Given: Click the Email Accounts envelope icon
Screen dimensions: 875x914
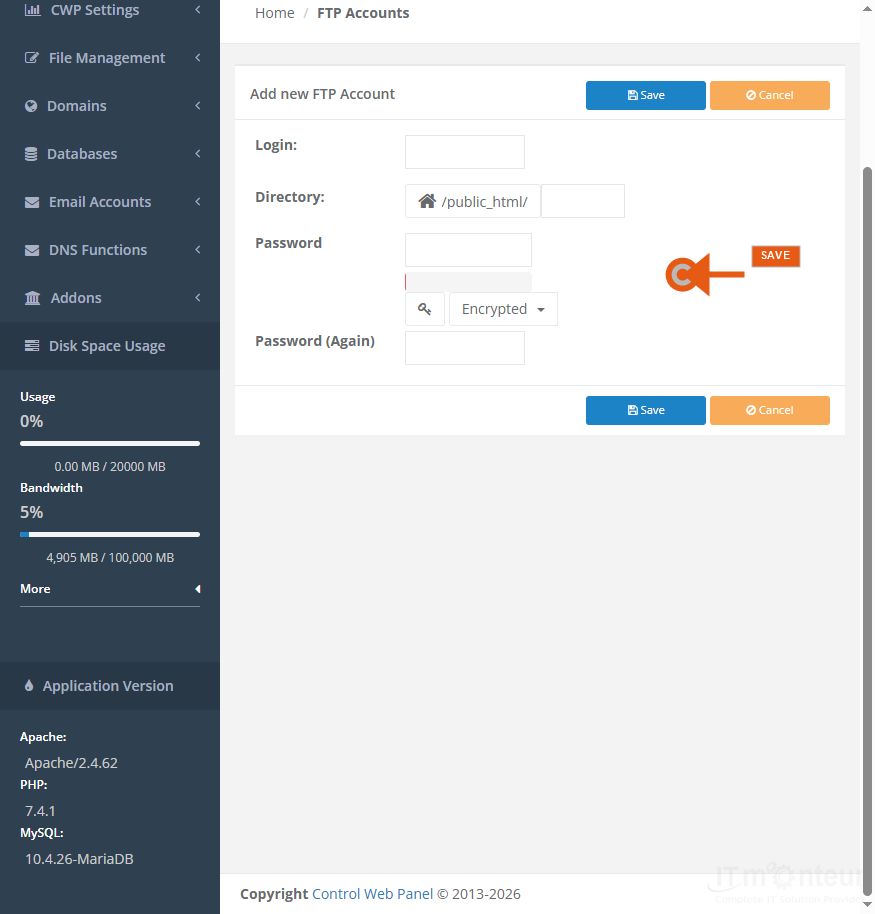Looking at the screenshot, I should (x=32, y=202).
